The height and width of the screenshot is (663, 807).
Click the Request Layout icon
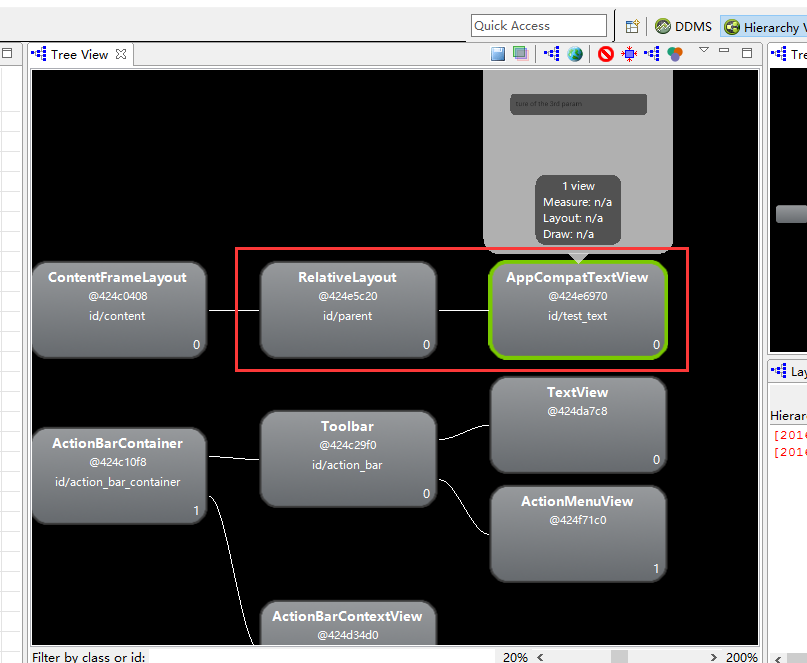(629, 53)
